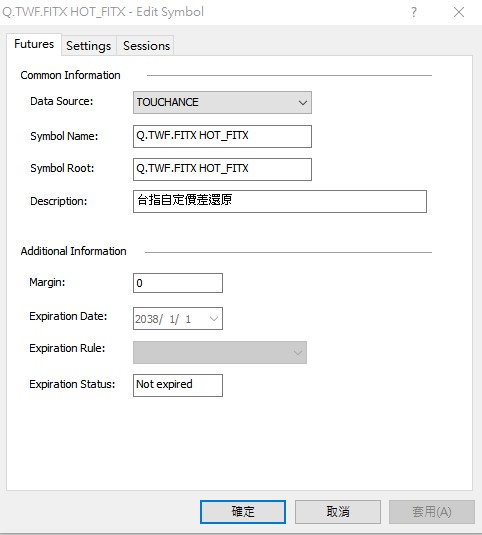The image size is (482, 535).
Task: Open the Sessions tab
Action: coord(146,45)
